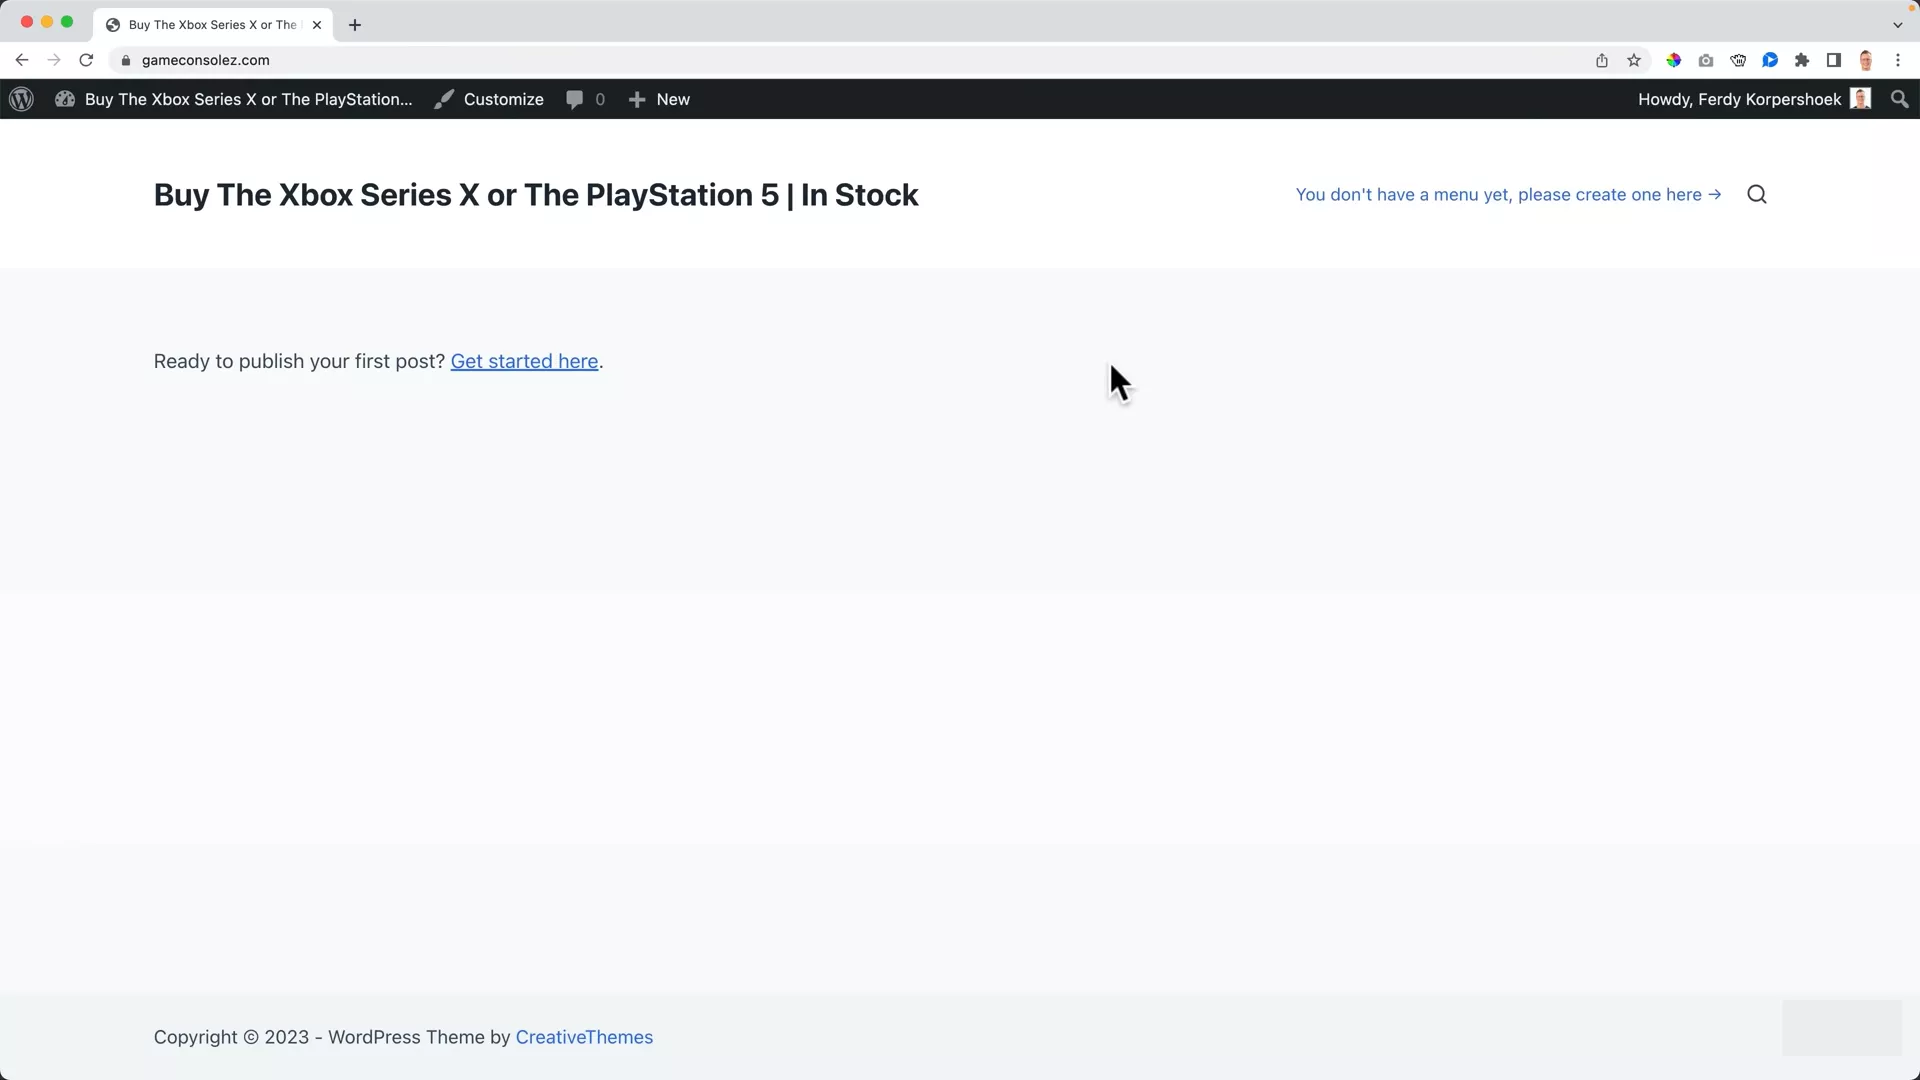Click the color wheel extension icon
Viewport: 1920px width, 1080px height.
(1673, 60)
